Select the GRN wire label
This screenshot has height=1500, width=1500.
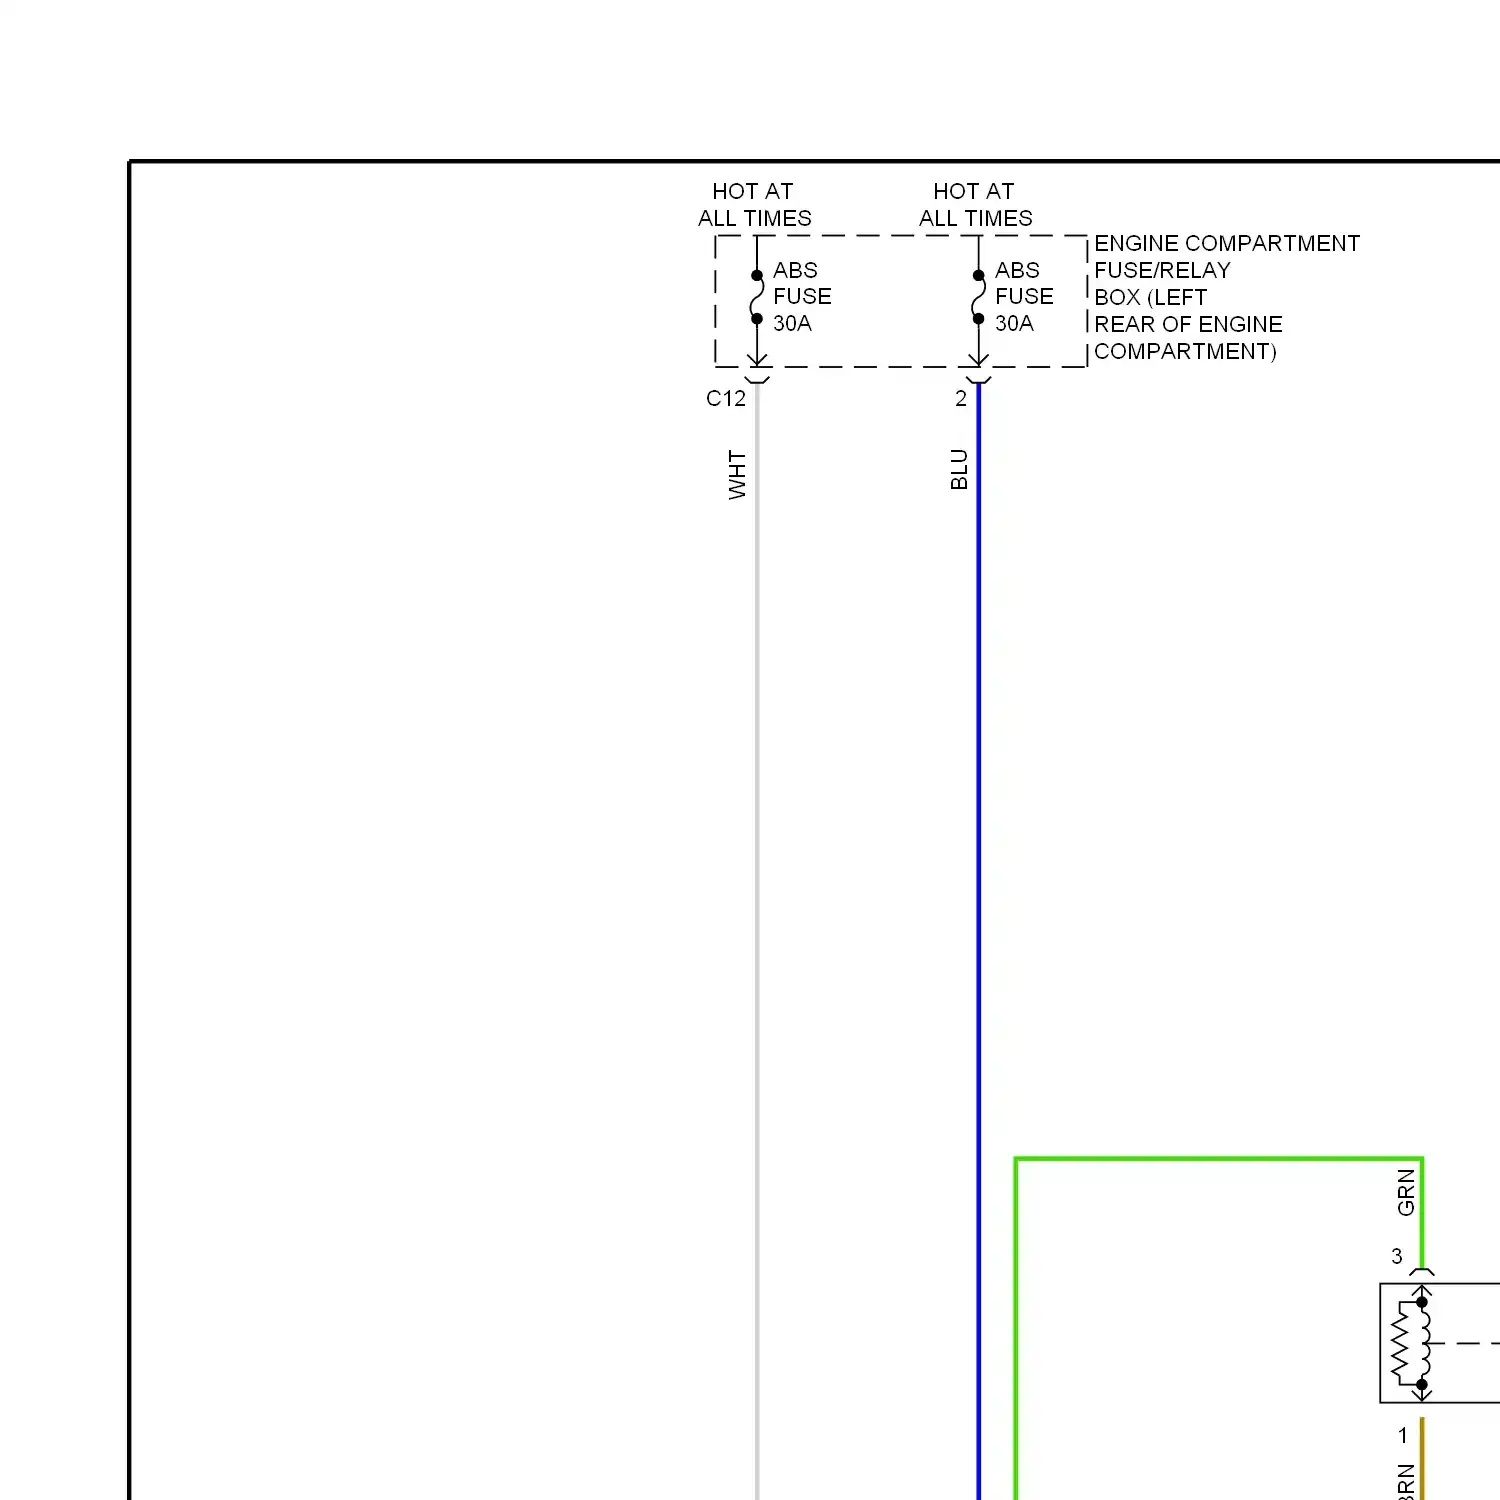(1406, 1192)
